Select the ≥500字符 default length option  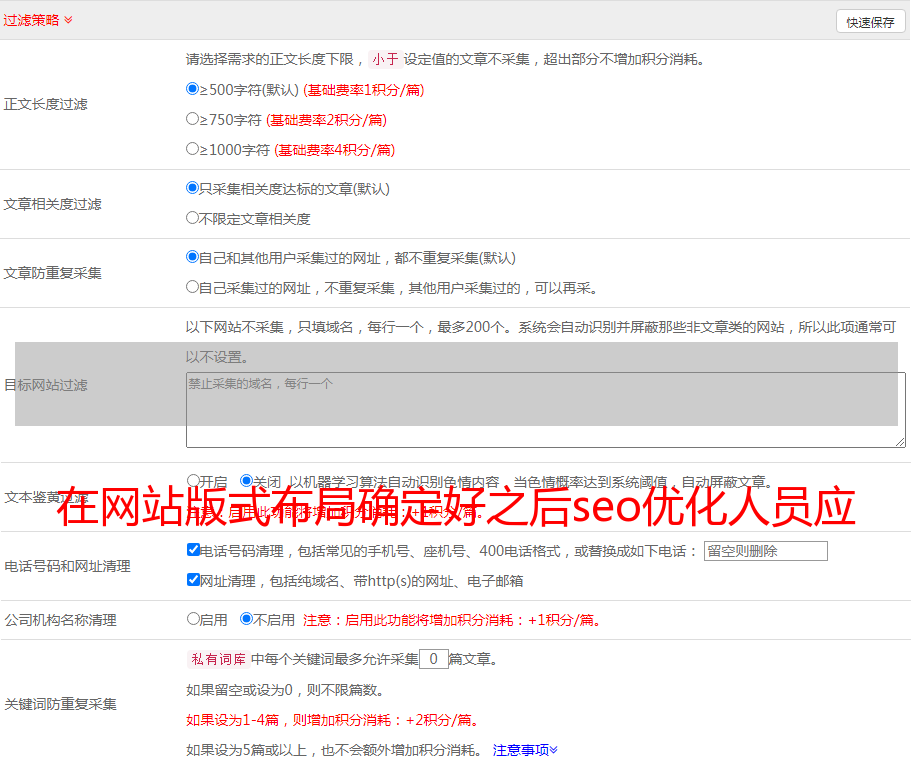(x=193, y=89)
